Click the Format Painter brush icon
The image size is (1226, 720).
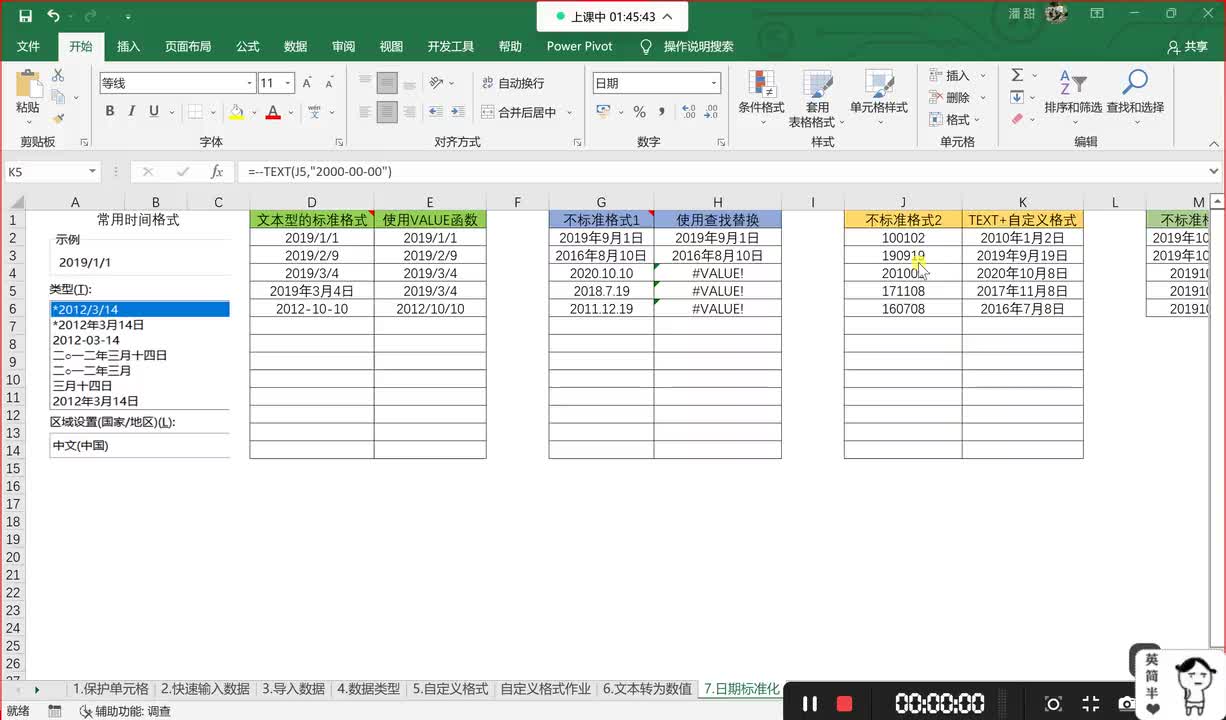[58, 118]
